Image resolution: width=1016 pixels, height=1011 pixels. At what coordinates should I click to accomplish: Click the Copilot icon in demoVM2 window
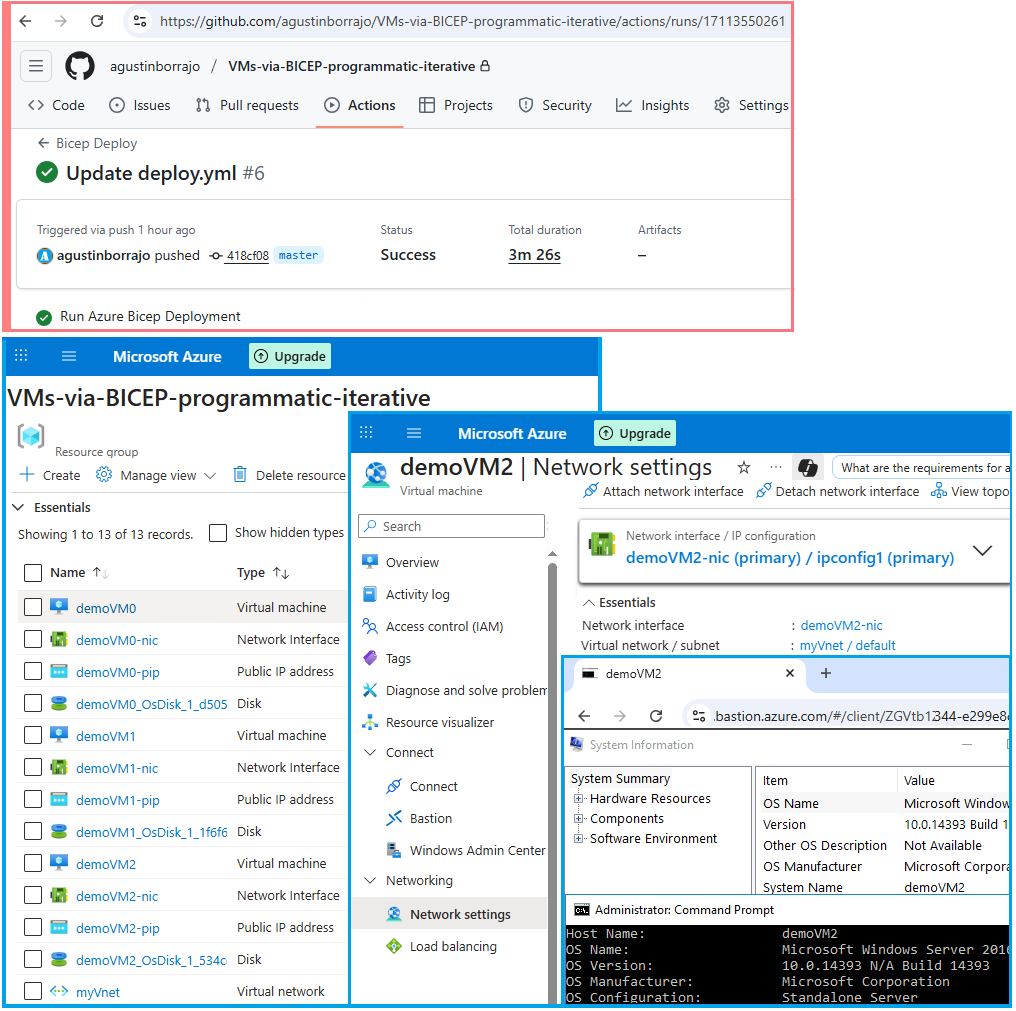(x=807, y=467)
